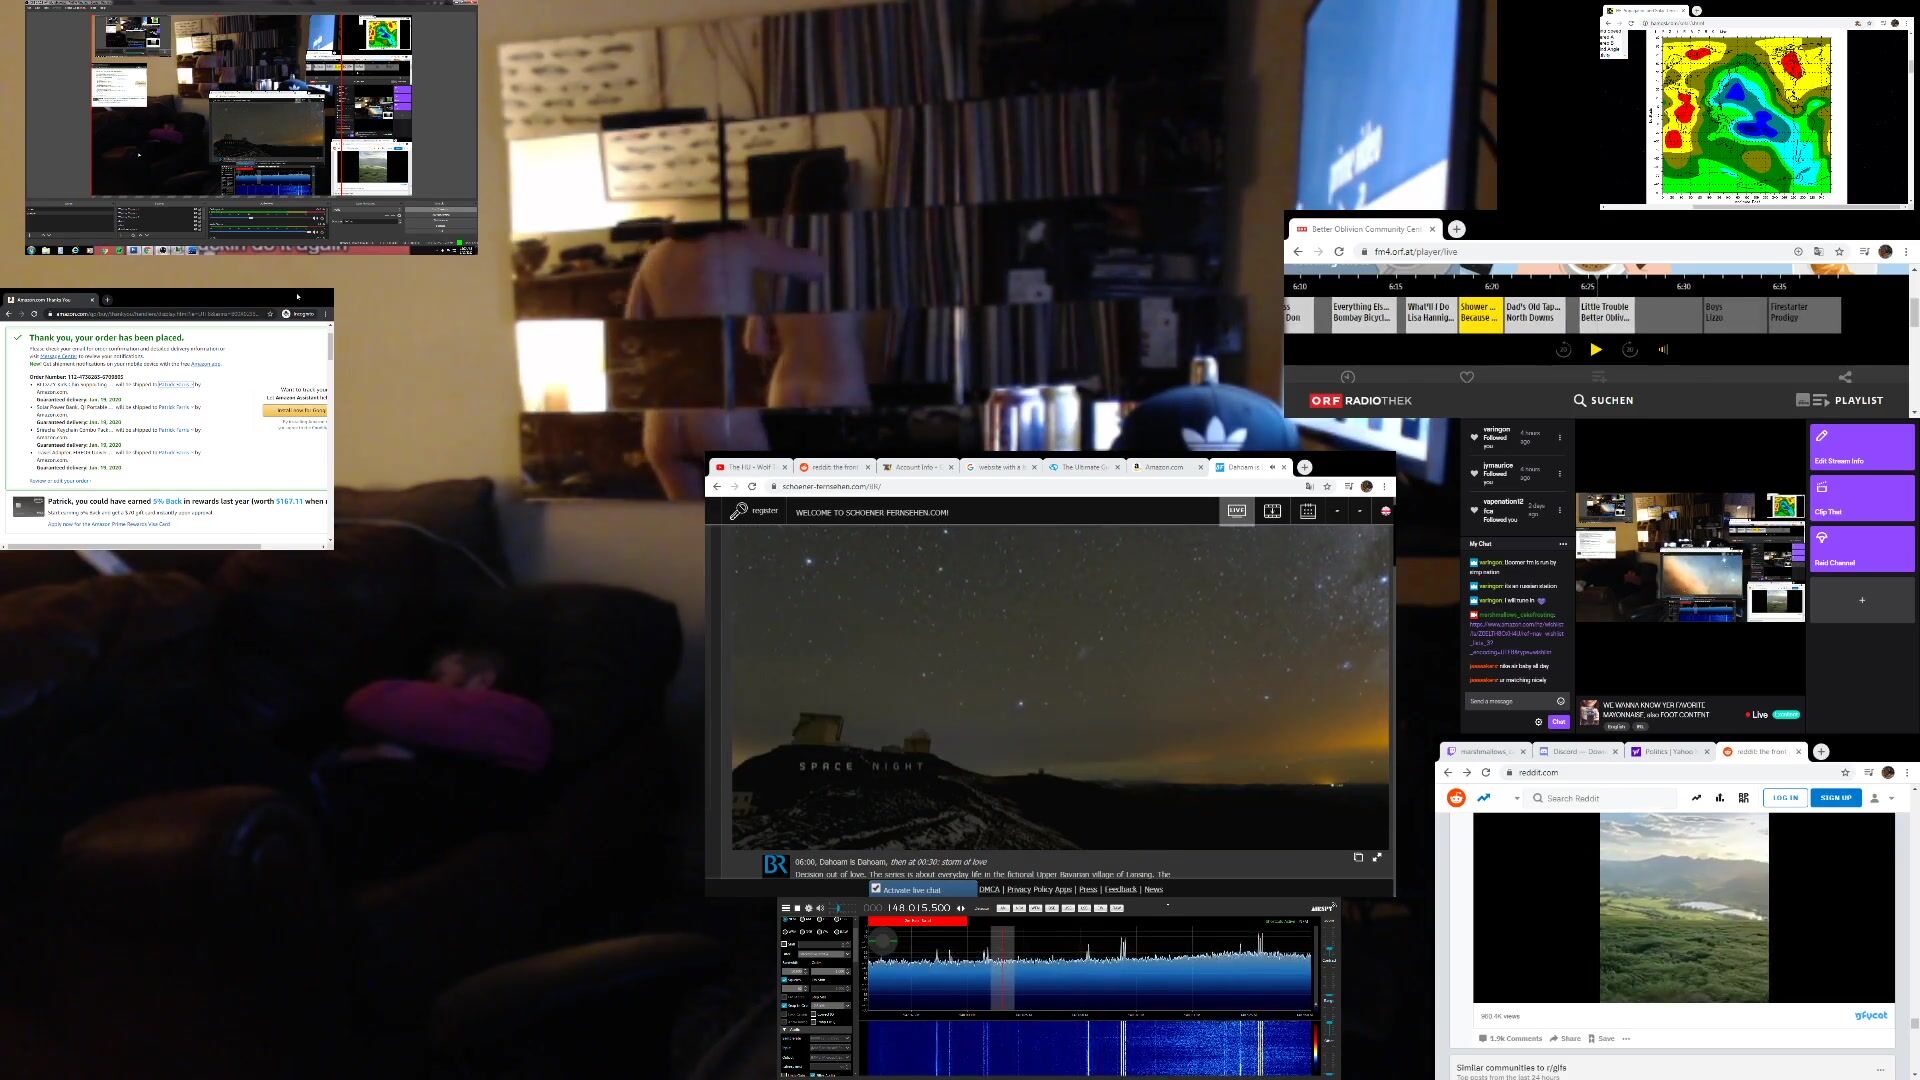Switch to Discord tab in Reddit window
The width and height of the screenshot is (1920, 1080).
[x=1579, y=752]
